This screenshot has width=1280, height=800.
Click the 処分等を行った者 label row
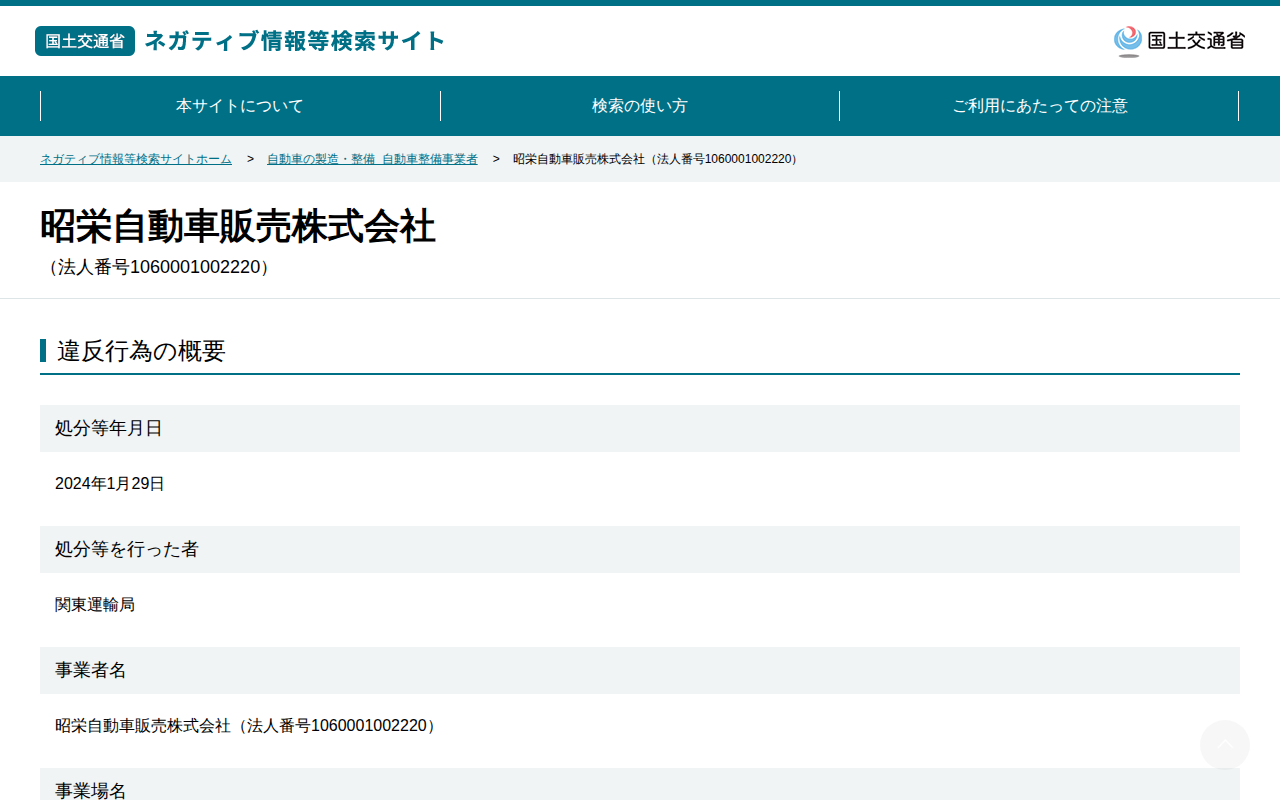640,549
